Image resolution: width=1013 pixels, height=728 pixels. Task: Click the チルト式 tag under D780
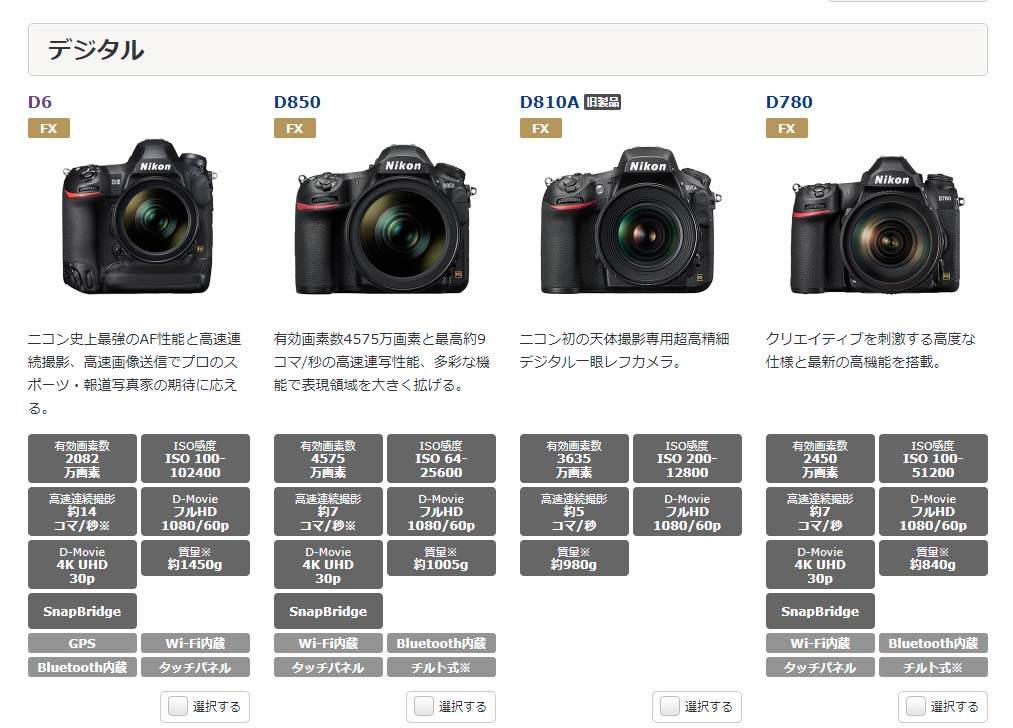coord(933,667)
